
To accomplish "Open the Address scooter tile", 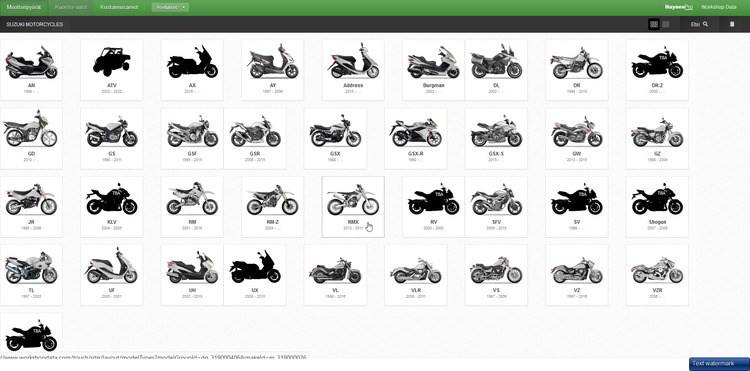I will pos(353,70).
